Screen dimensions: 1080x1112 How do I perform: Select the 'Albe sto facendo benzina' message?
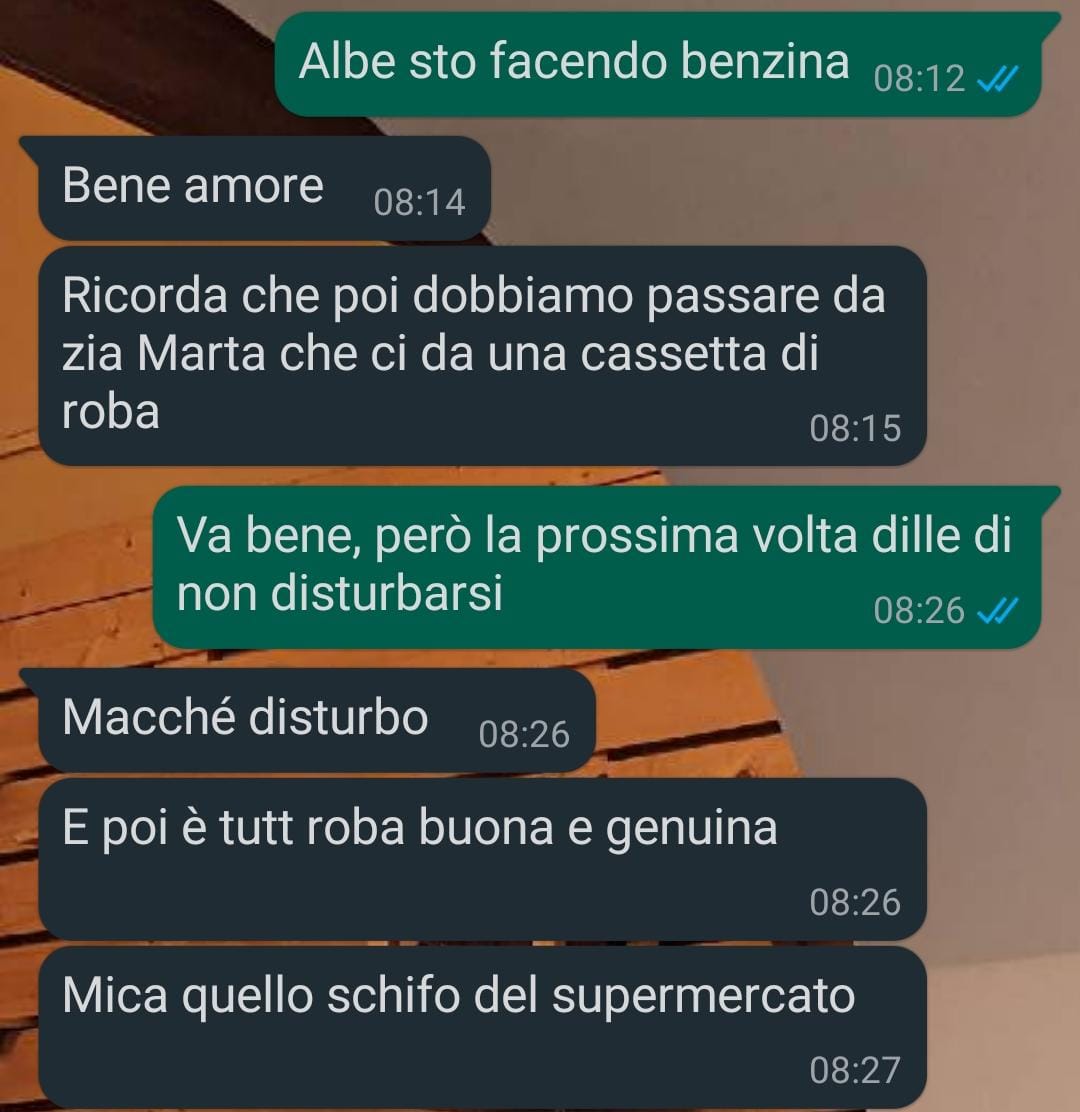coord(659,65)
